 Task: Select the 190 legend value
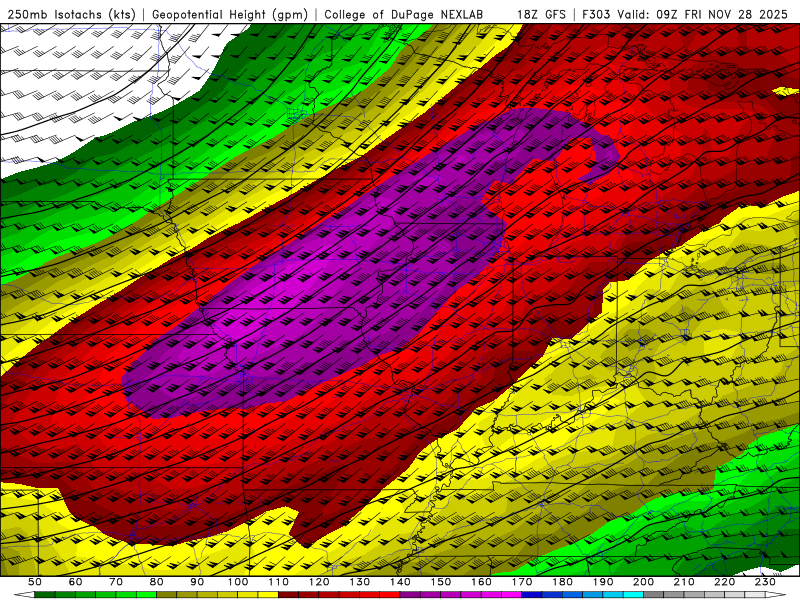(x=603, y=582)
